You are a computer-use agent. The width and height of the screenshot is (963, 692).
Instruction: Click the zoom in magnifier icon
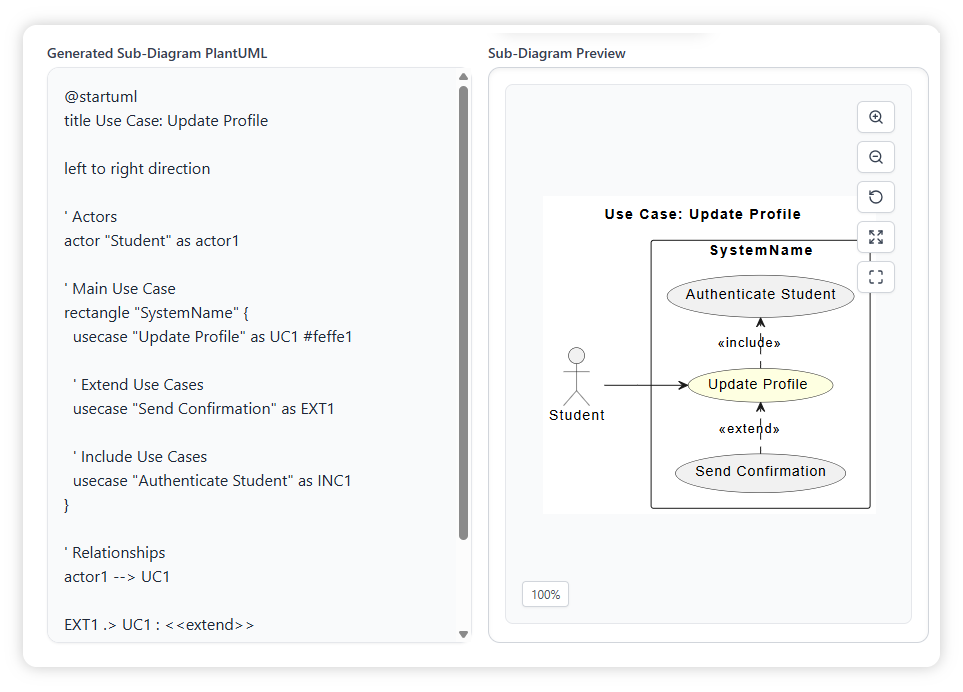(x=875, y=117)
